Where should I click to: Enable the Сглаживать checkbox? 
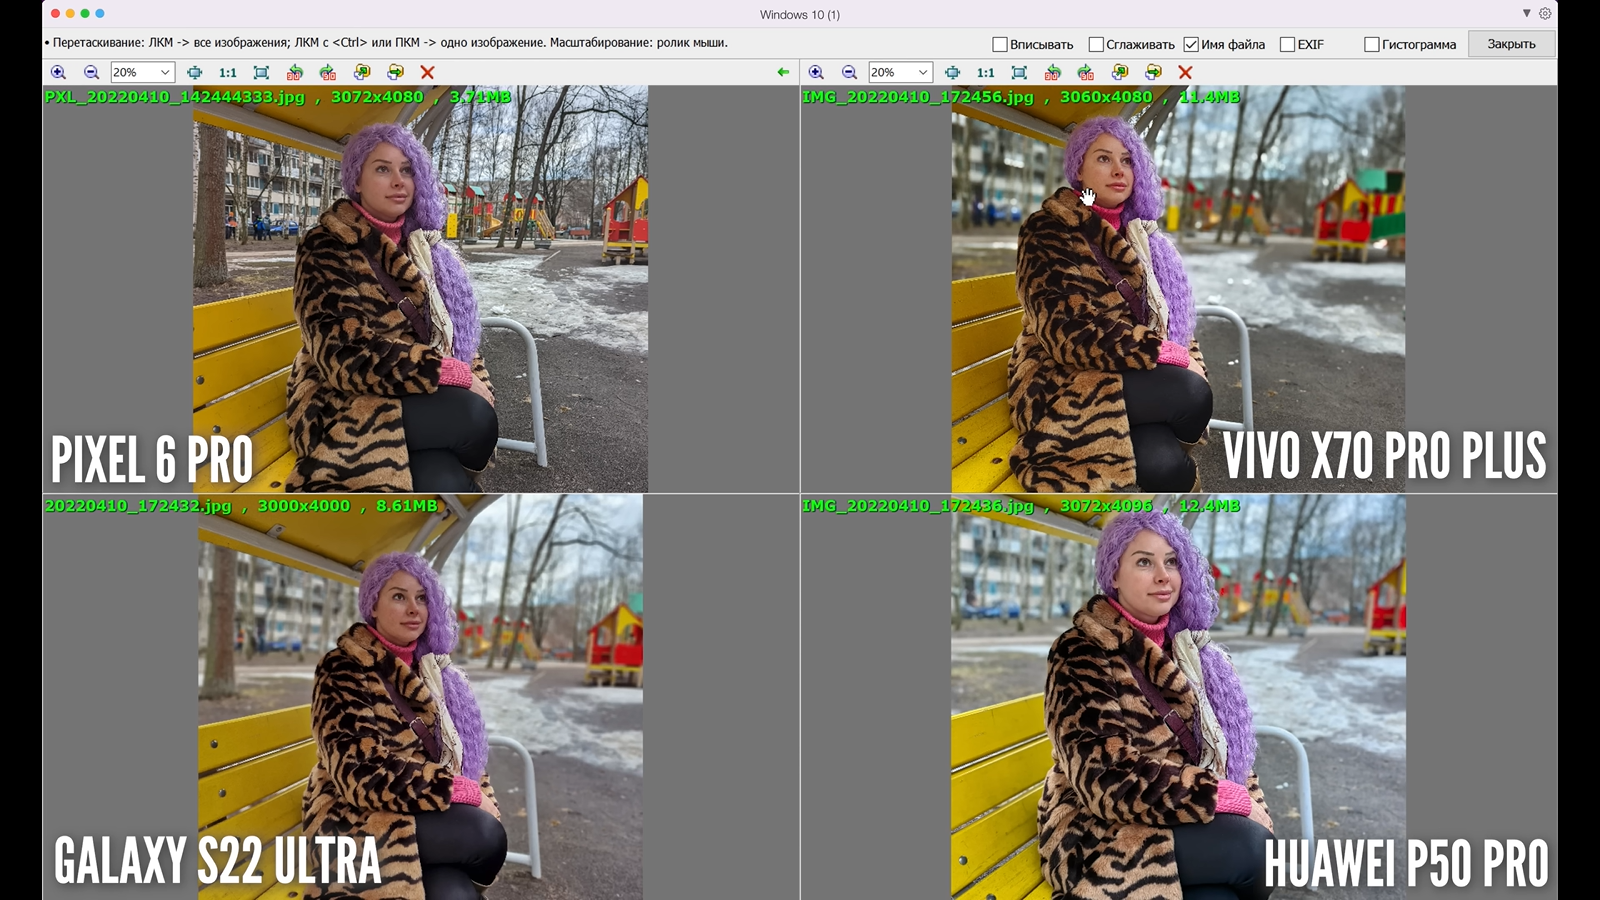(x=1096, y=44)
